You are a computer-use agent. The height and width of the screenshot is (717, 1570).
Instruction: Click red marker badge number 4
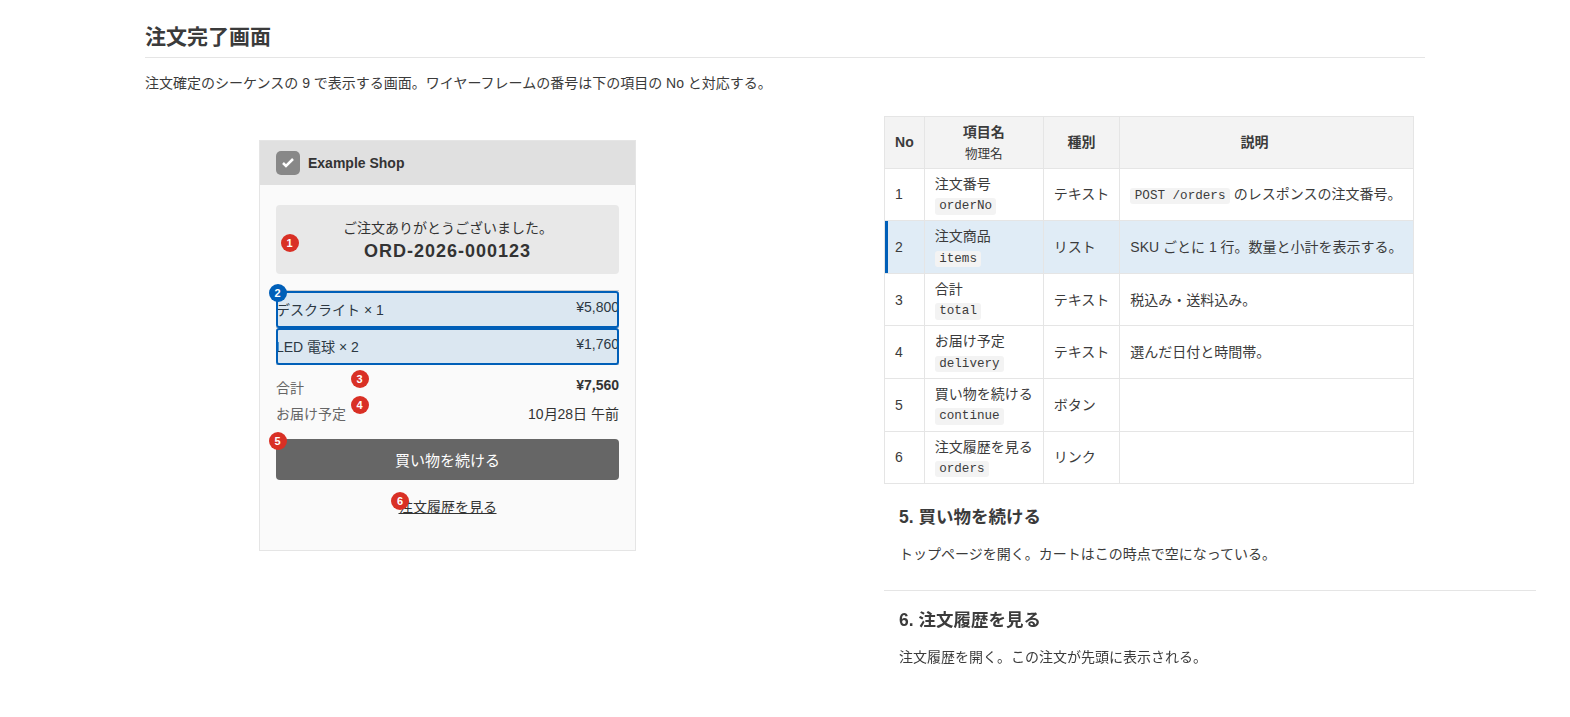point(360,405)
